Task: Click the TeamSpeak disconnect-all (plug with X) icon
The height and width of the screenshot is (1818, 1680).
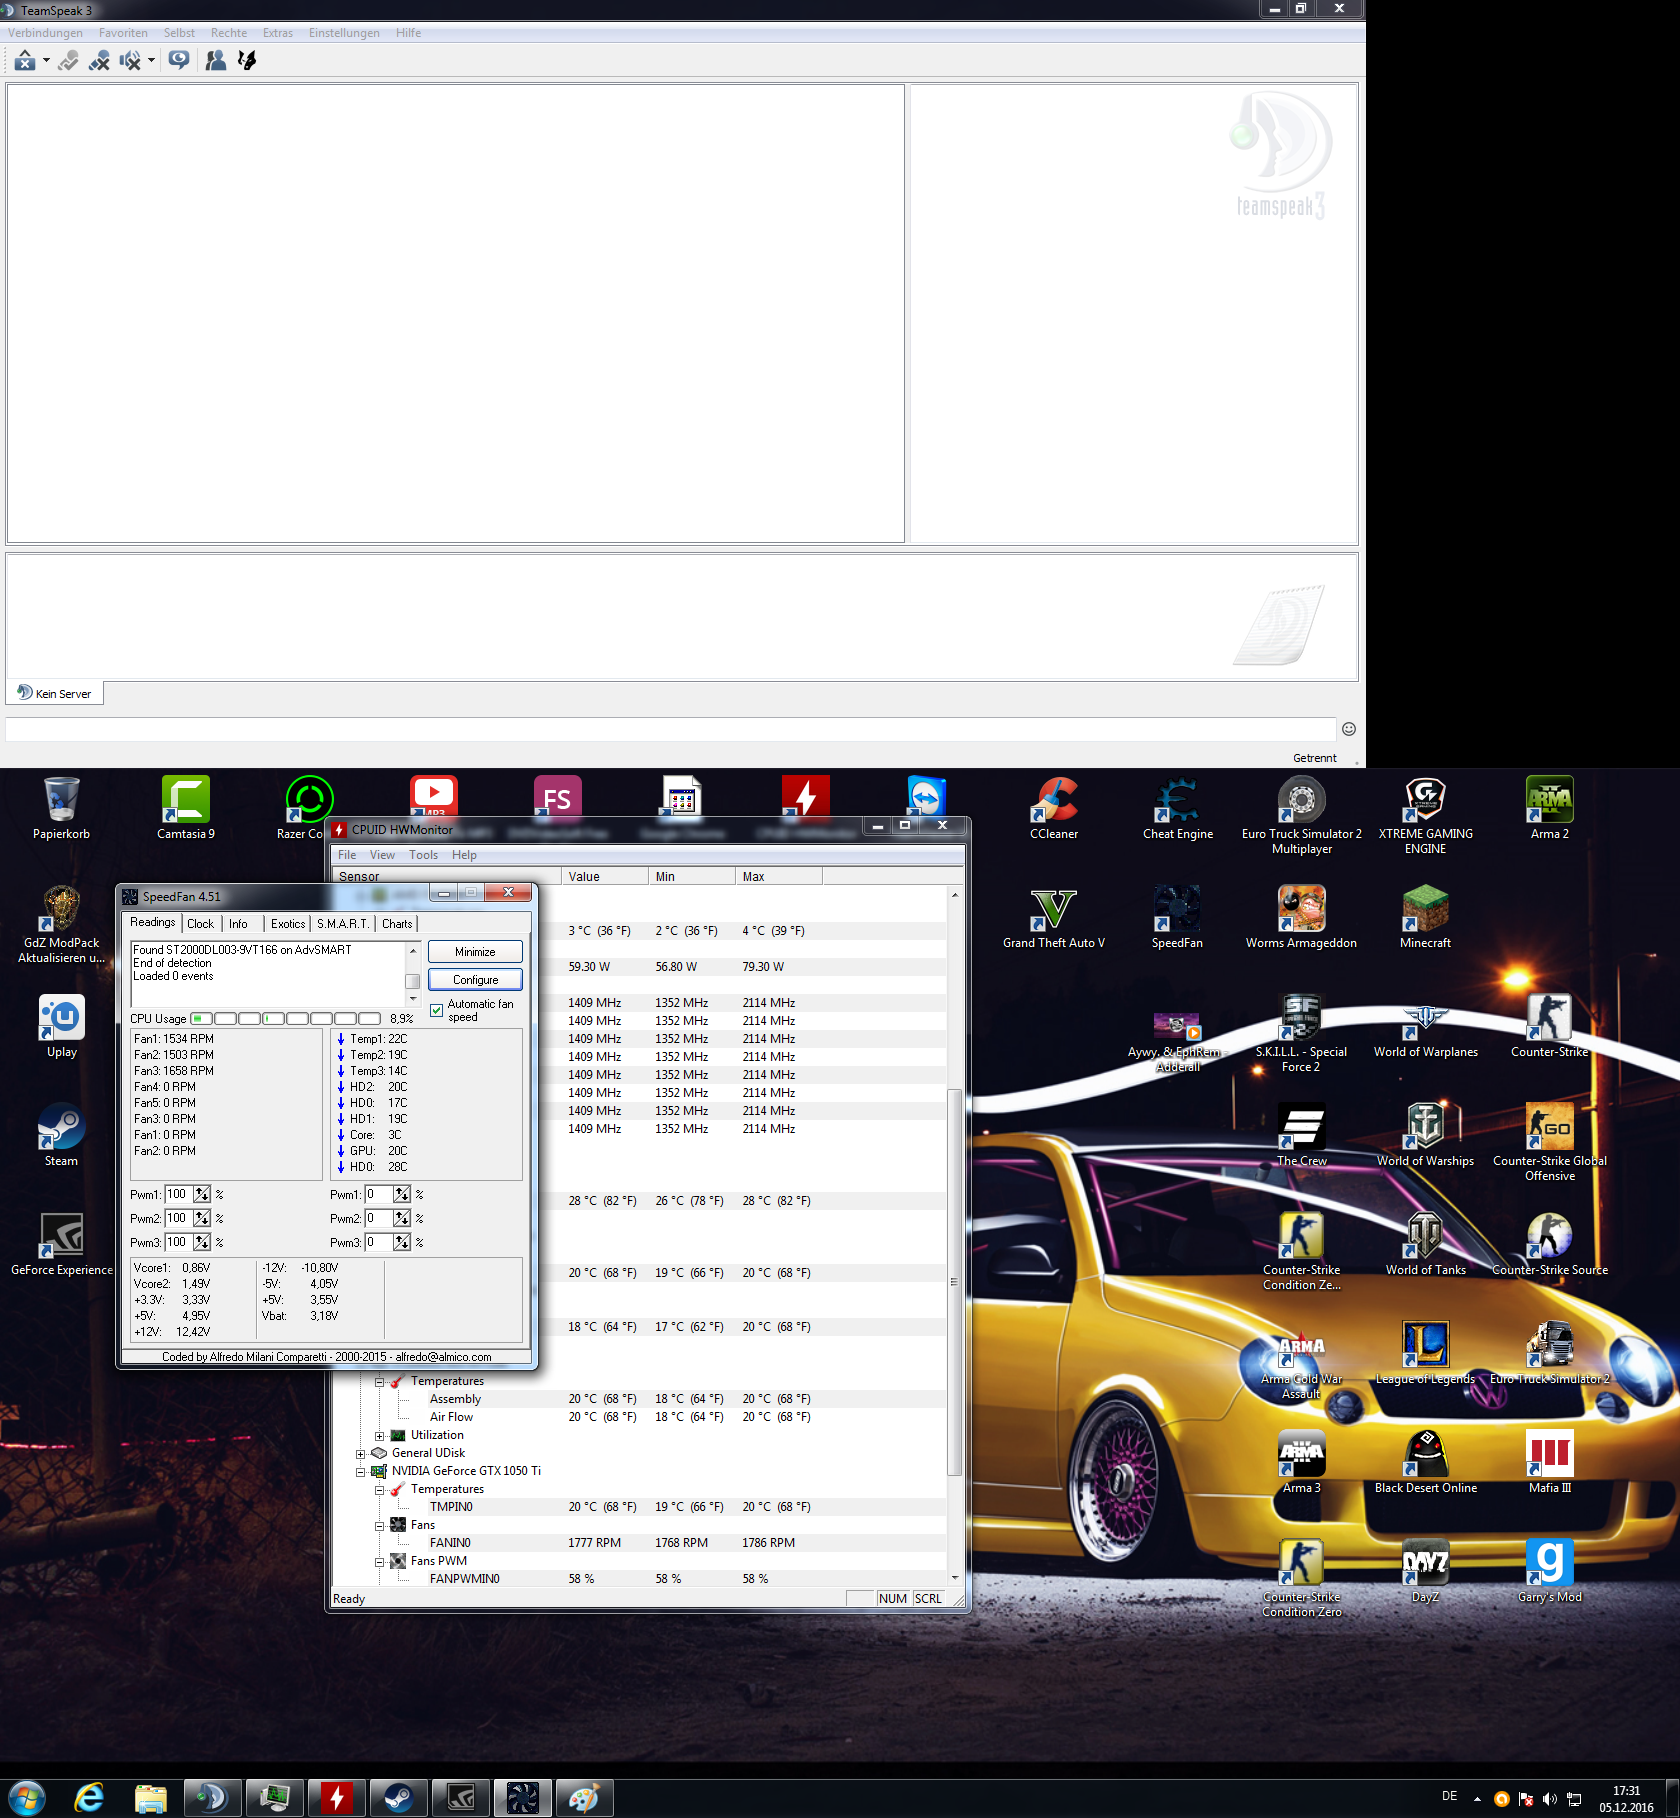Action: pyautogui.click(x=99, y=61)
